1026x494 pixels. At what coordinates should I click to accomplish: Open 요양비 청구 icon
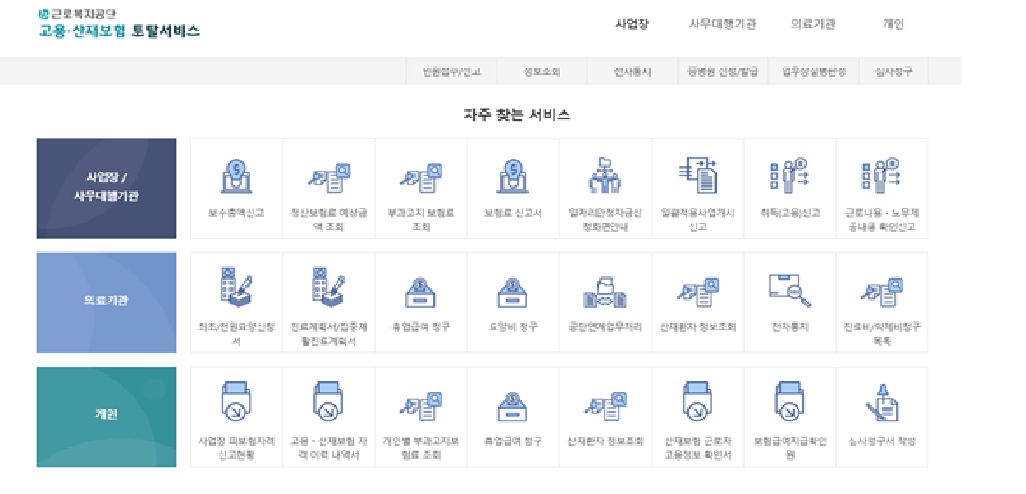point(513,292)
